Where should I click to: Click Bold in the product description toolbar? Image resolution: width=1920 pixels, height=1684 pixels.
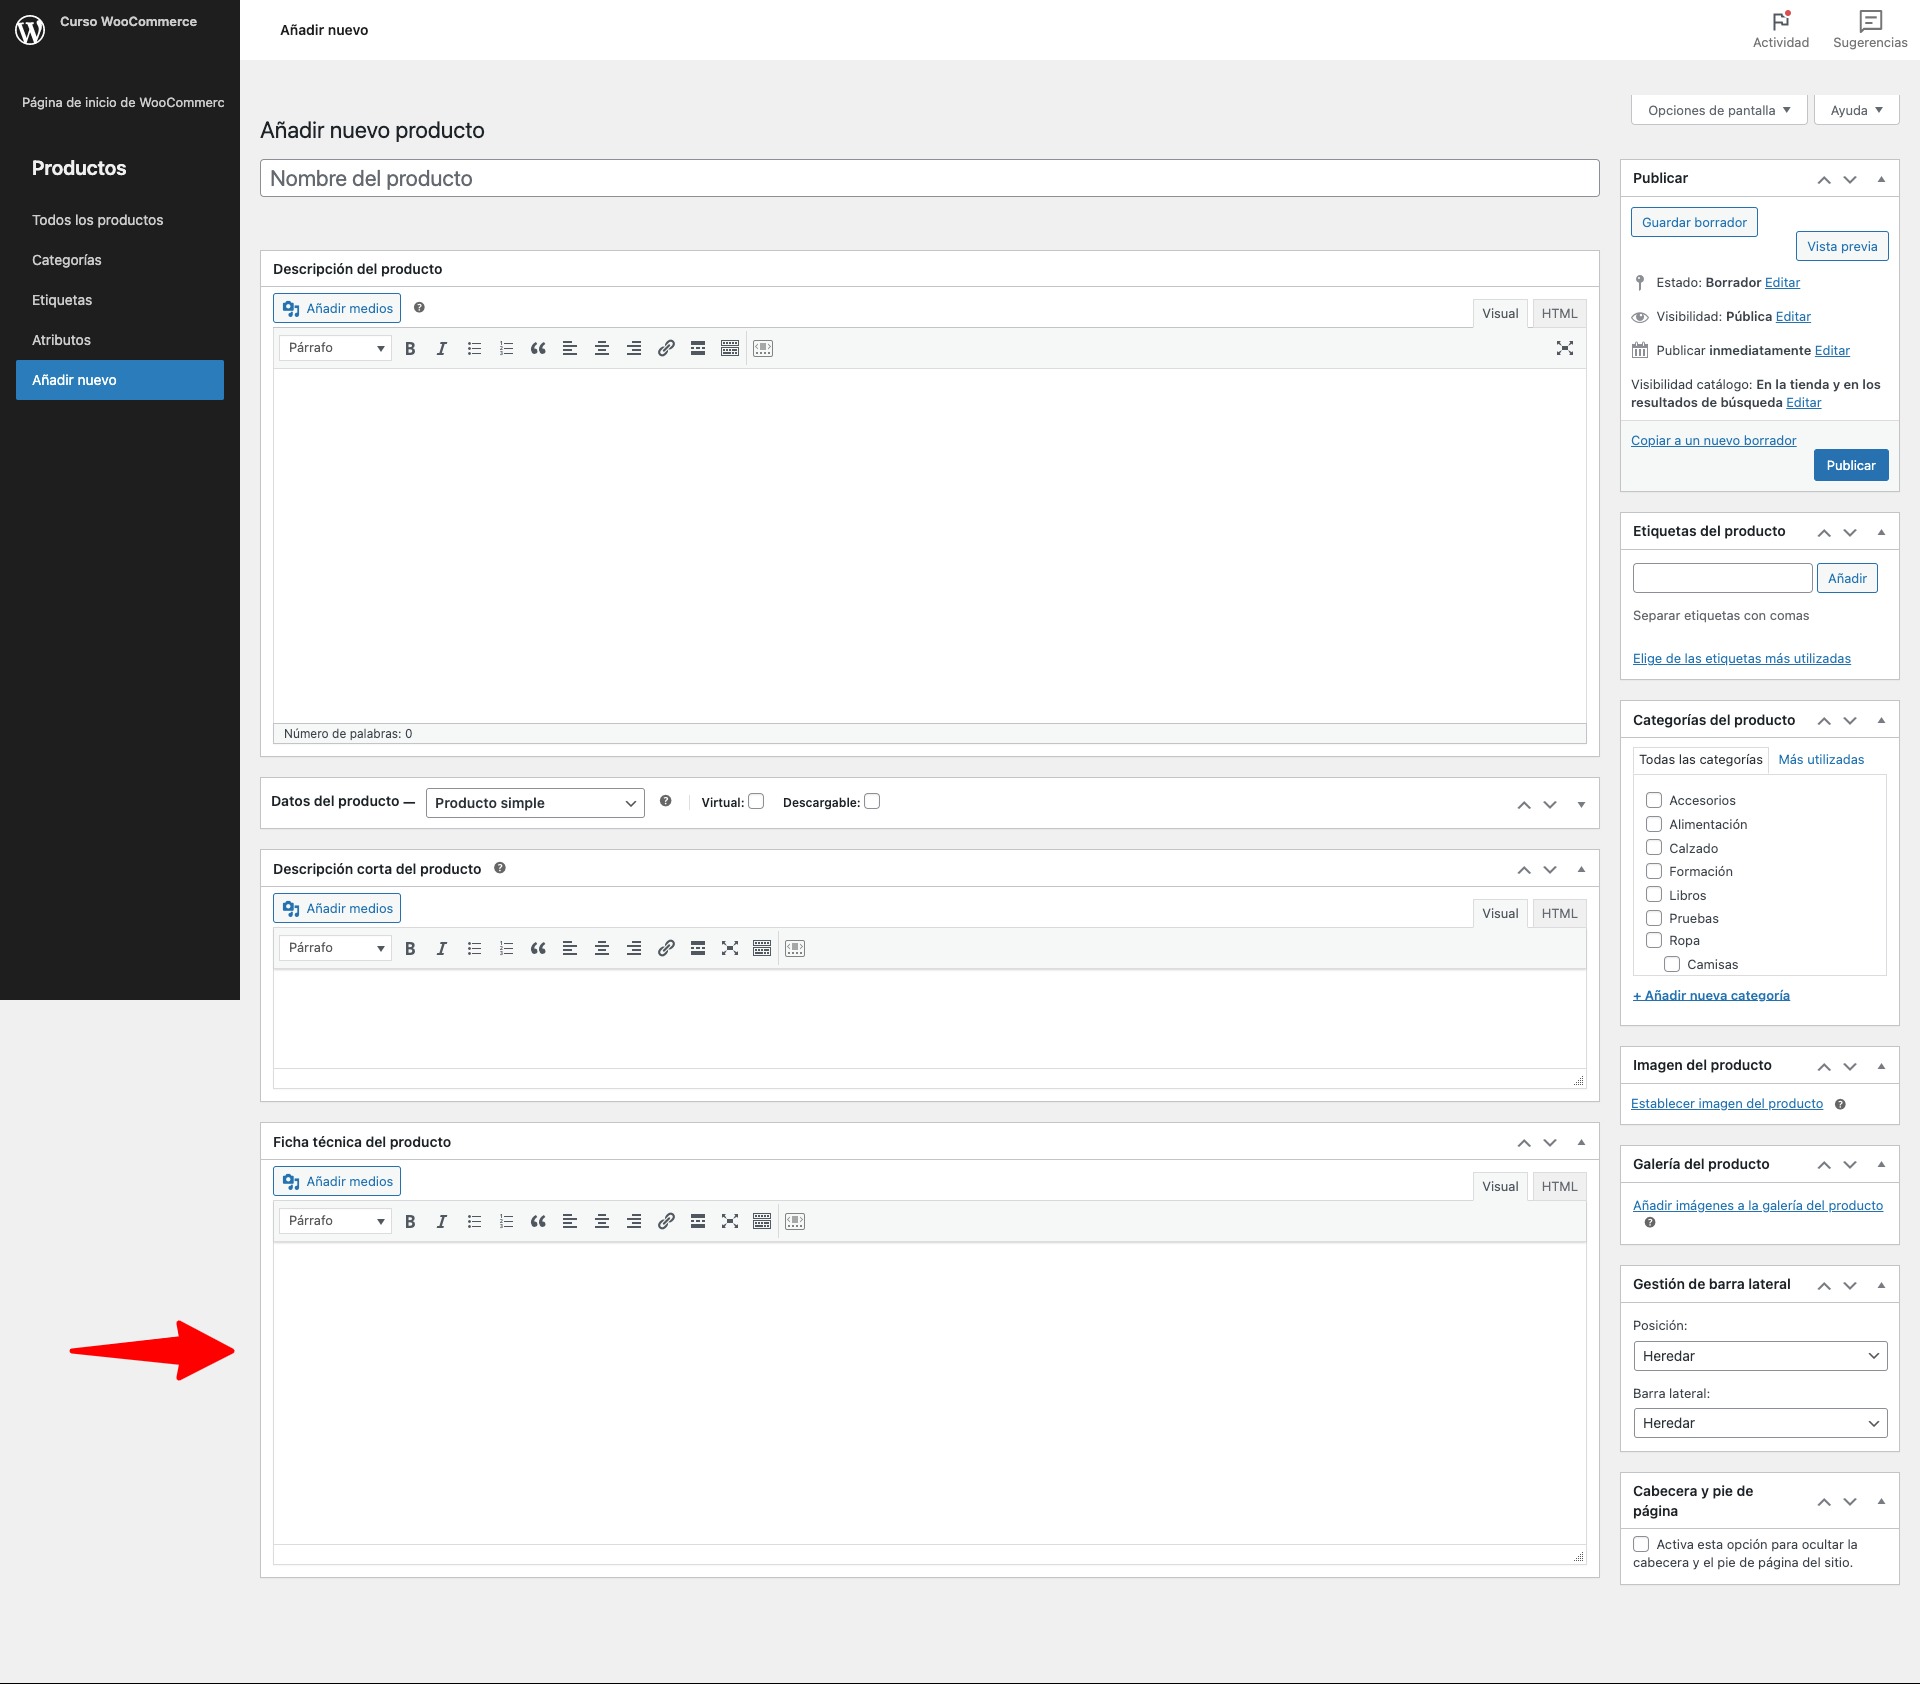410,348
